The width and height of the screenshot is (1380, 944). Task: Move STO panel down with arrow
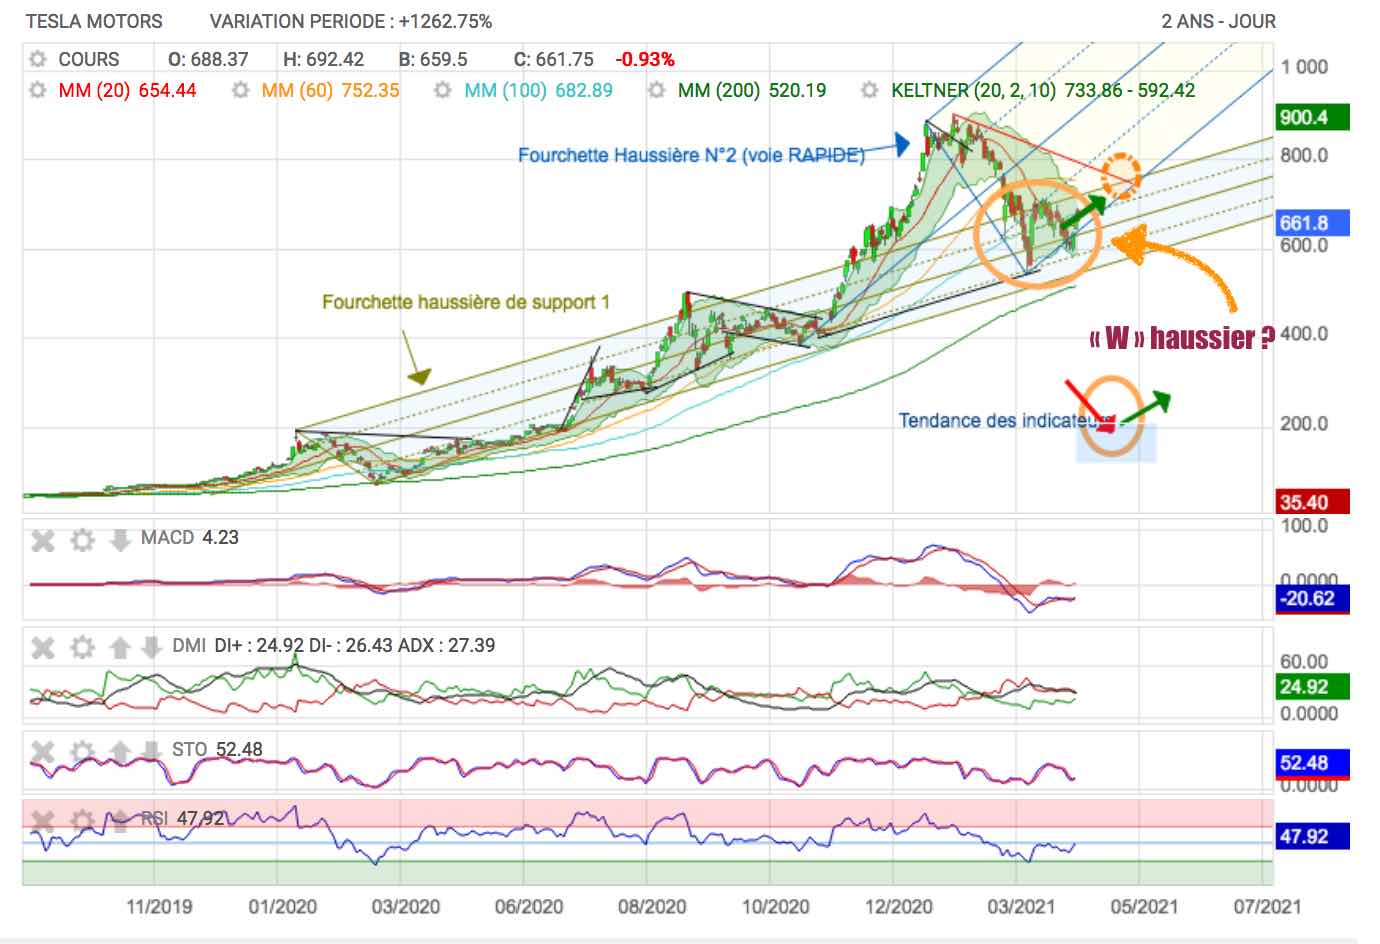pyautogui.click(x=150, y=751)
